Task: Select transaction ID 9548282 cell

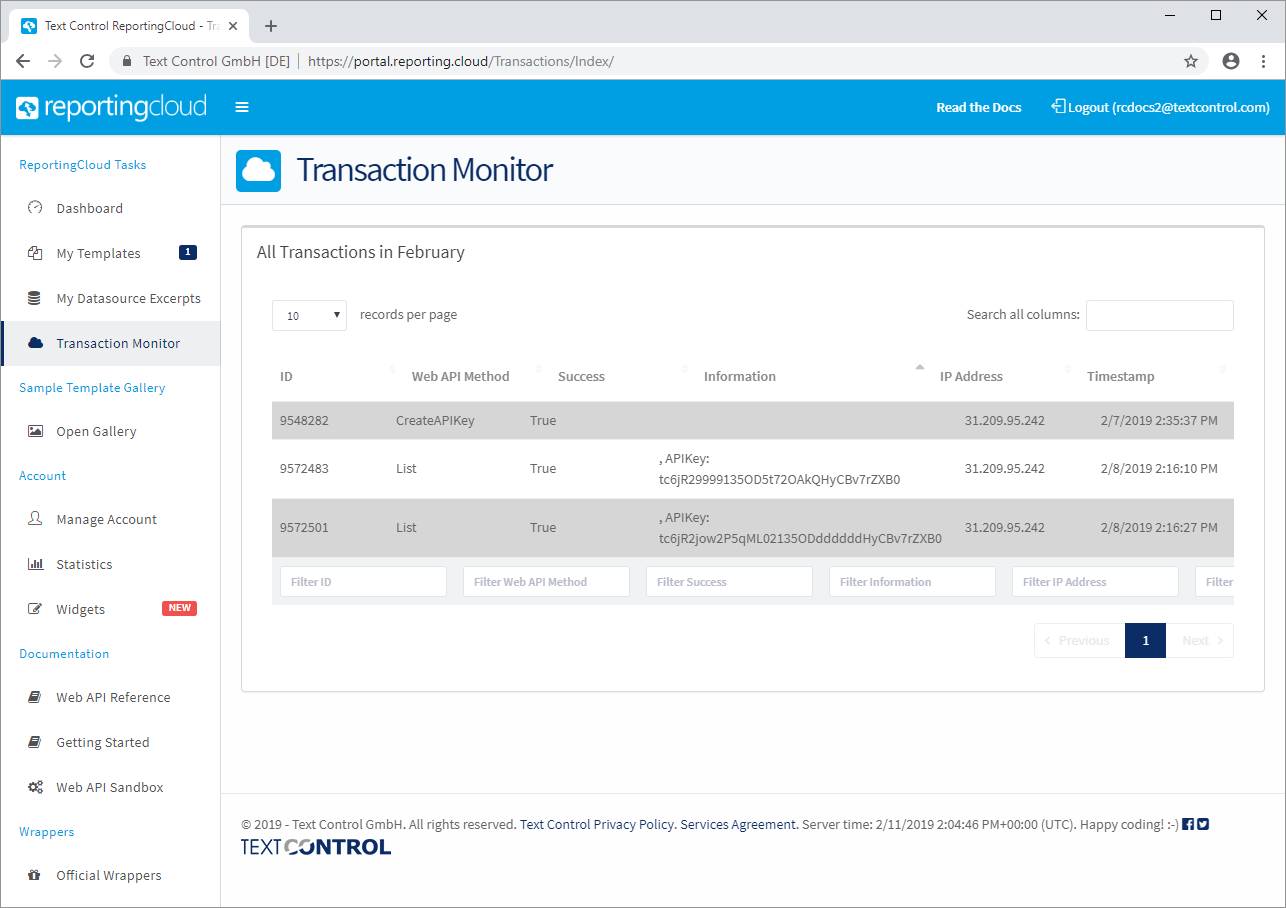Action: click(304, 421)
